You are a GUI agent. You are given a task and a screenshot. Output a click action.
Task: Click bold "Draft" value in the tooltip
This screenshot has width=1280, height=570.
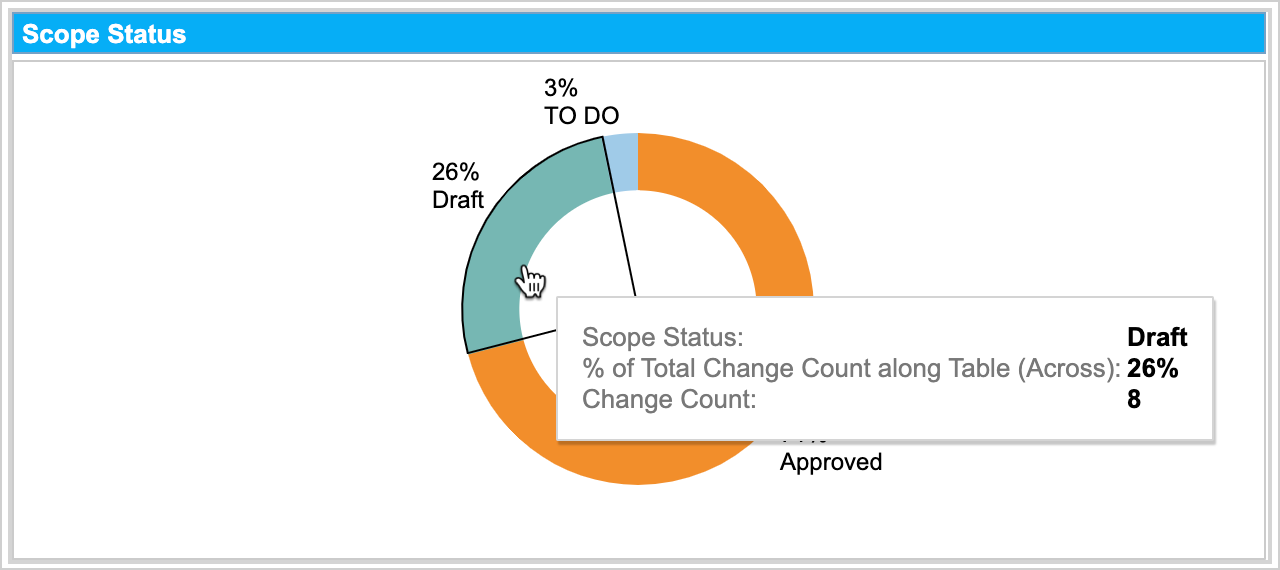(x=1157, y=337)
